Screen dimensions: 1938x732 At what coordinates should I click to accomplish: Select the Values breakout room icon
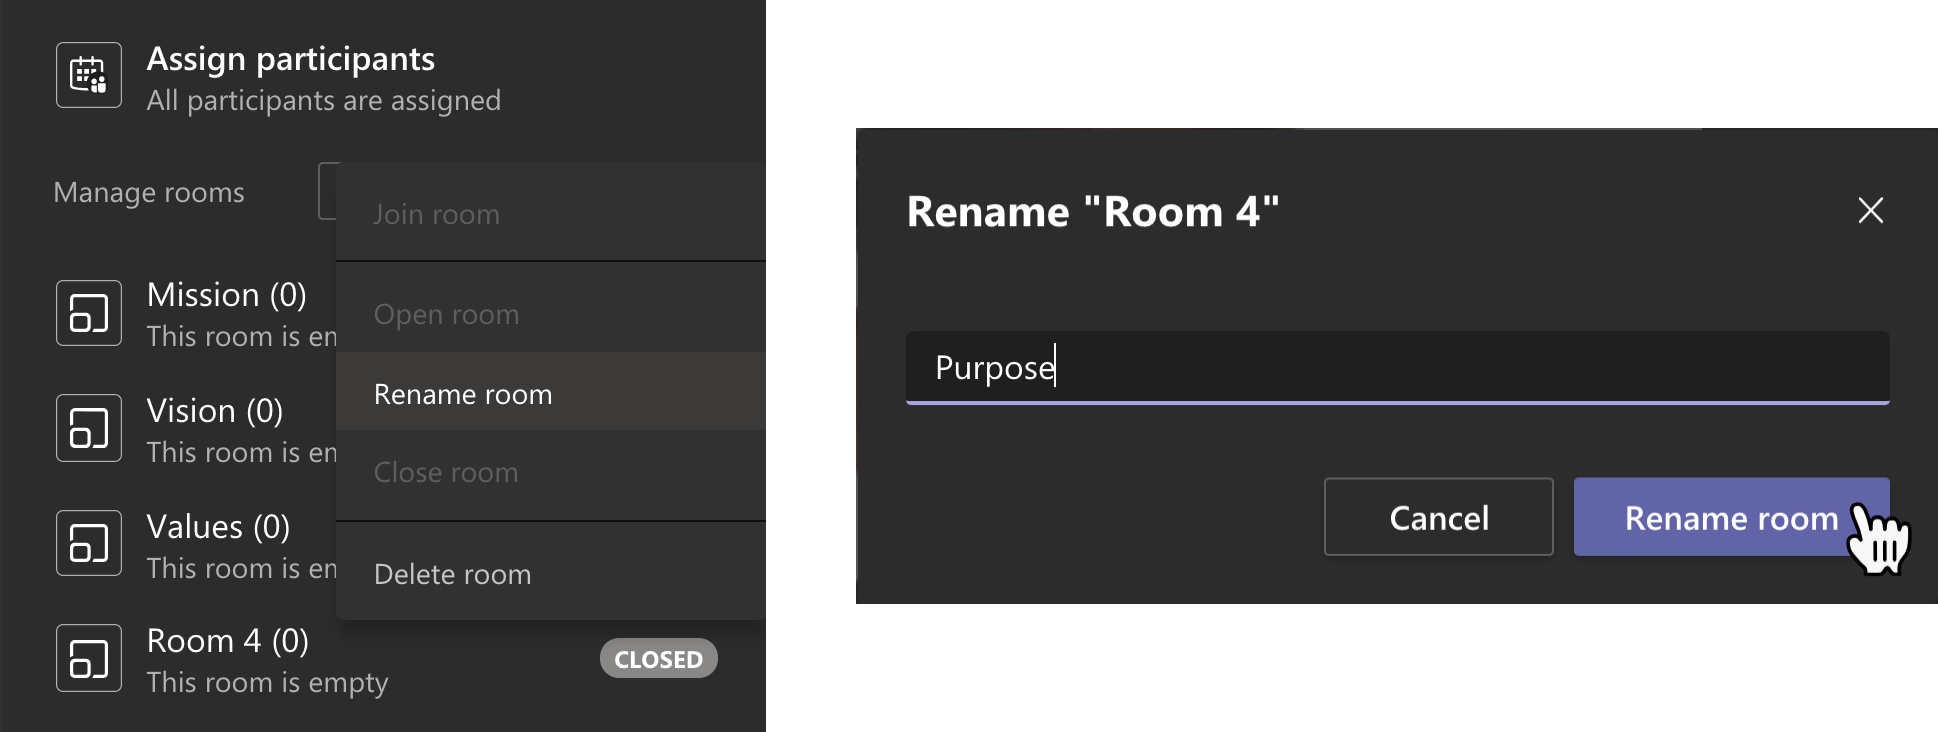click(88, 542)
